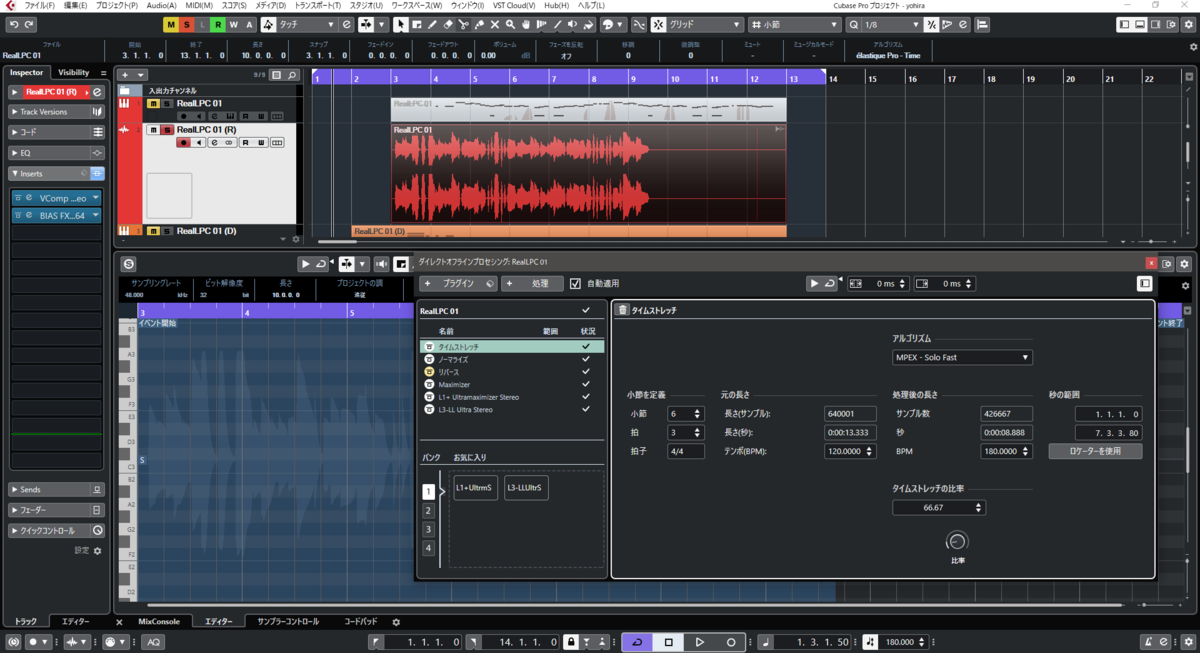Select the Zoom magnifier tool
This screenshot has height=653, width=1200.
511,24
